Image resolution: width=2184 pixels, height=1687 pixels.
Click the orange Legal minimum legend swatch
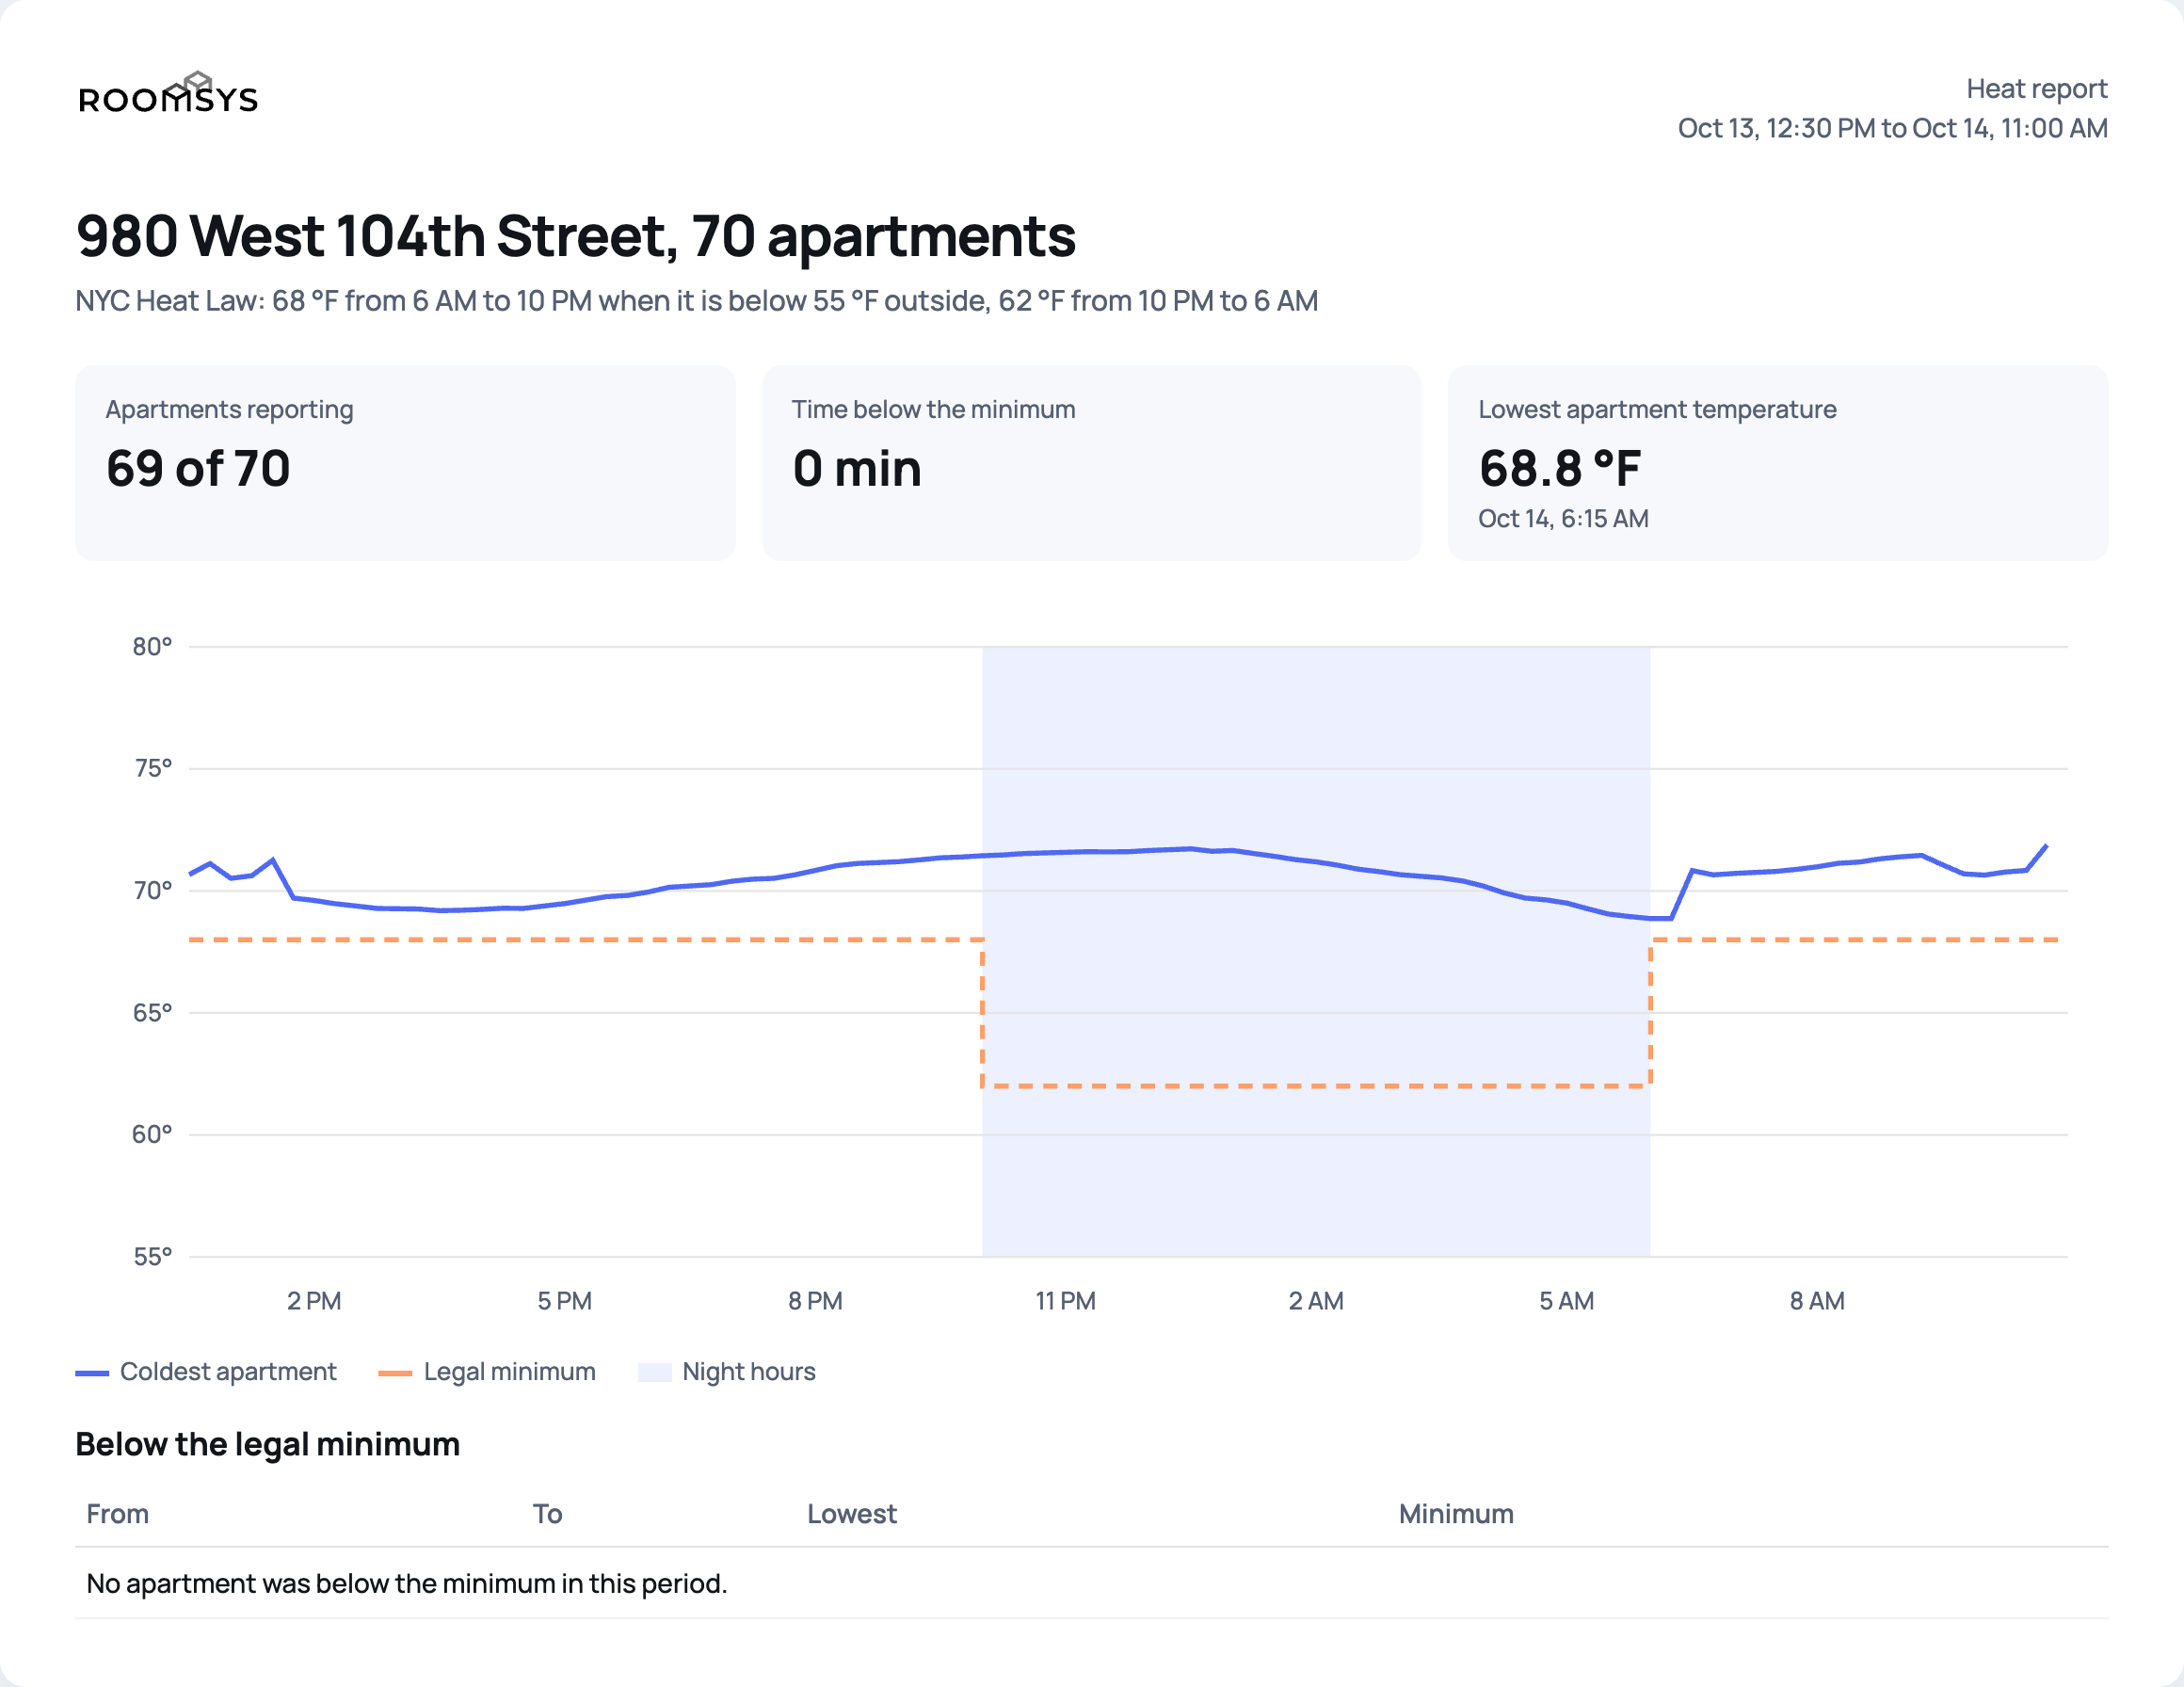click(x=395, y=1373)
